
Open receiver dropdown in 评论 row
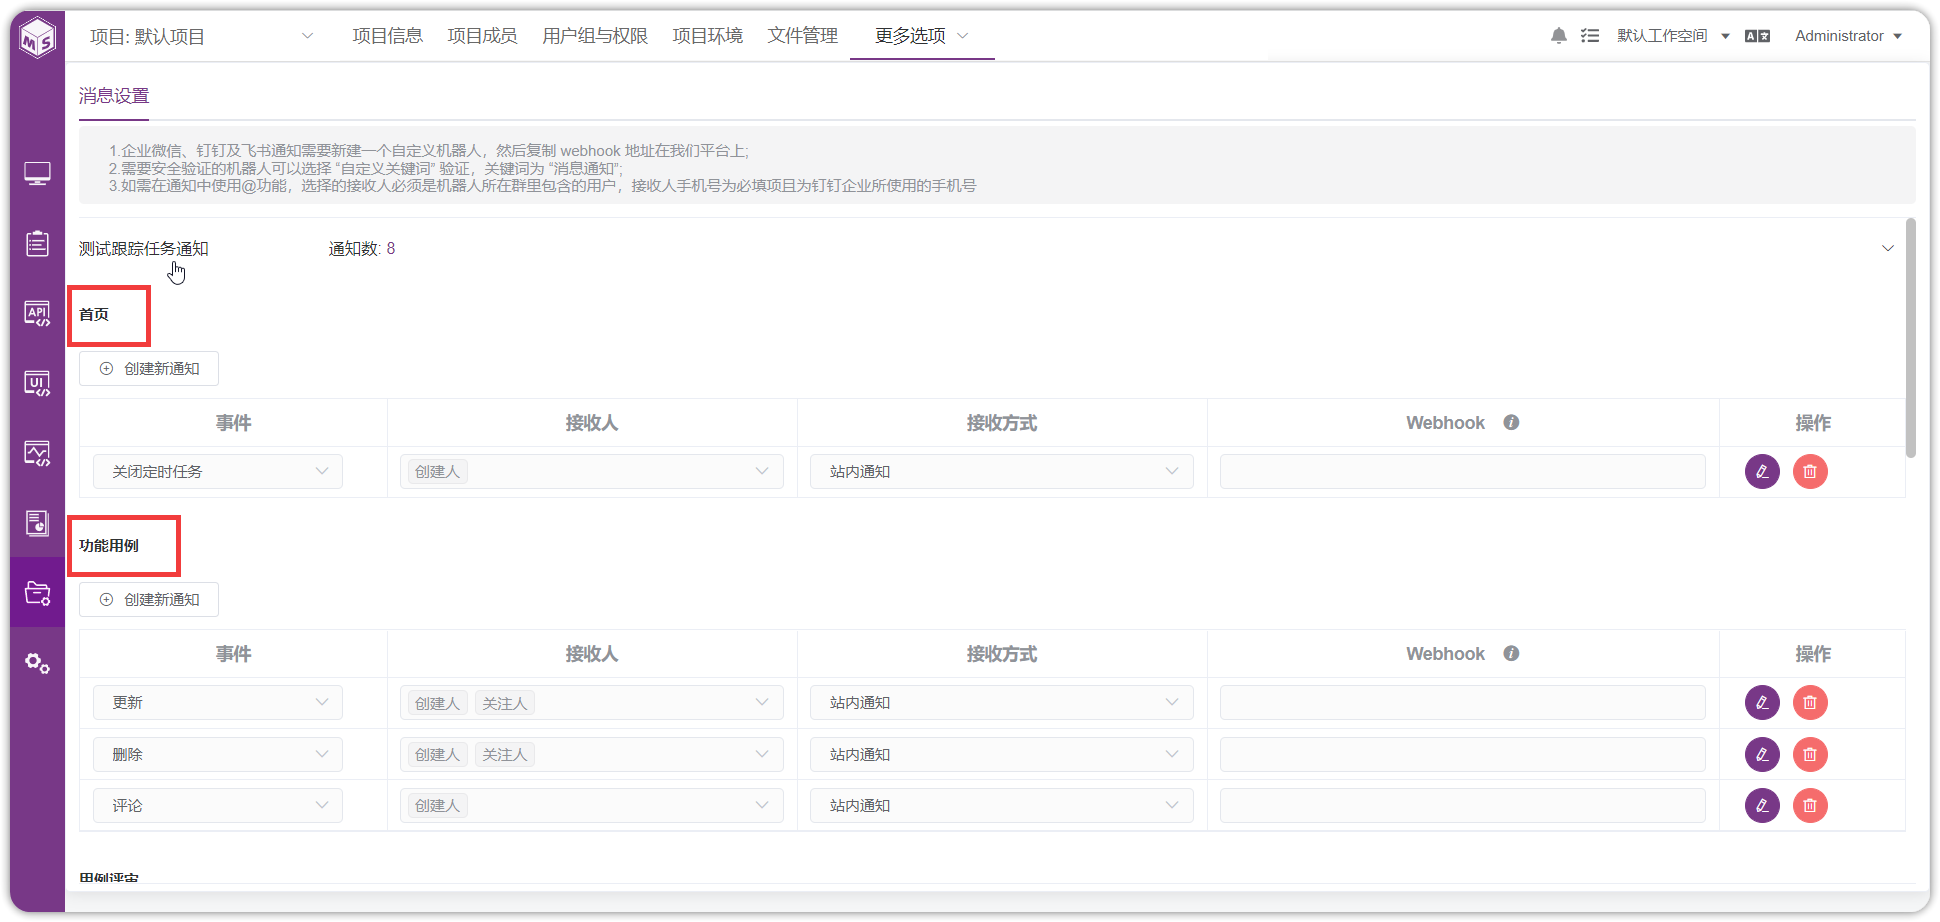[x=592, y=805]
